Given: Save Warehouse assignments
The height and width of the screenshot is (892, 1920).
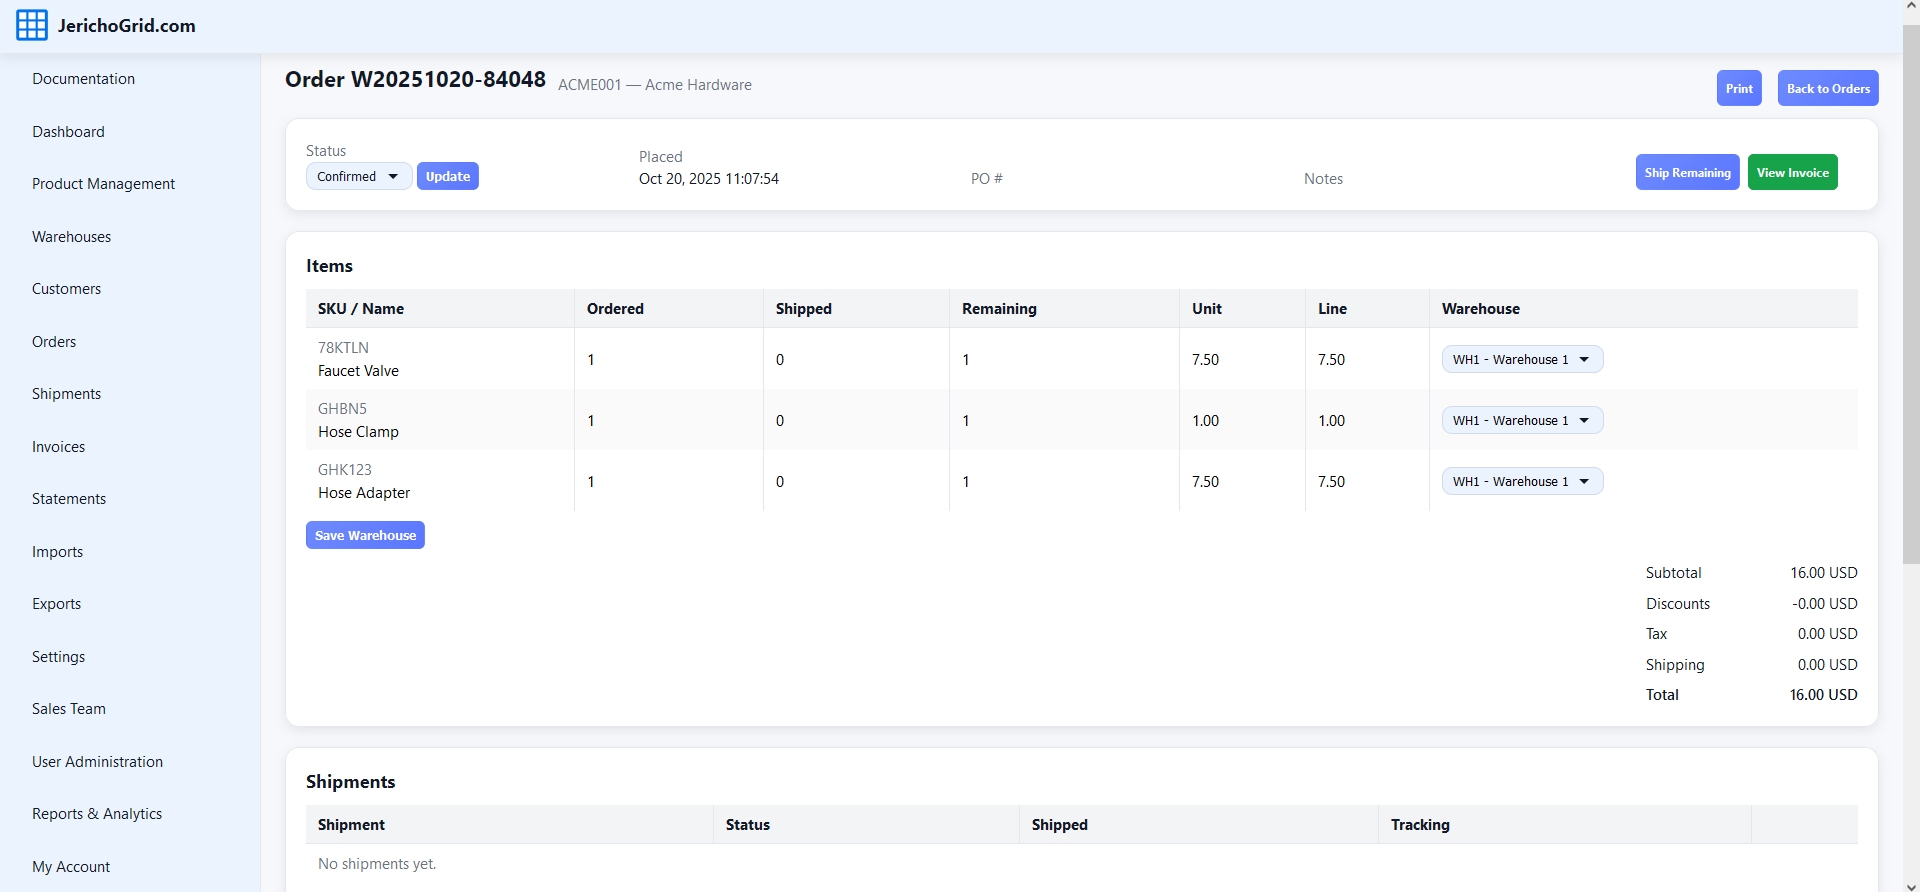Looking at the screenshot, I should click(365, 536).
